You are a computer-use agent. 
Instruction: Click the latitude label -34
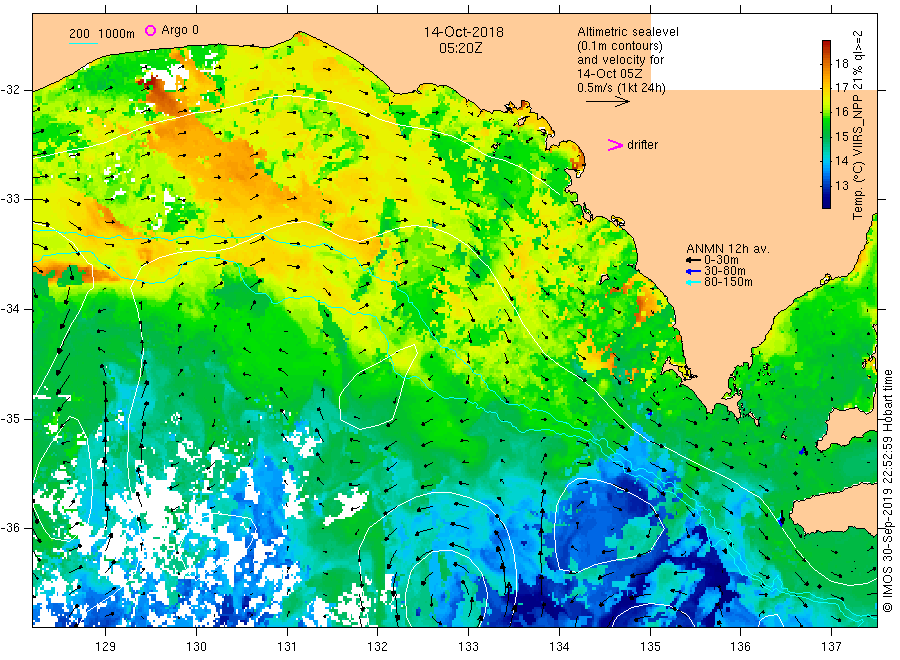tap(10, 309)
